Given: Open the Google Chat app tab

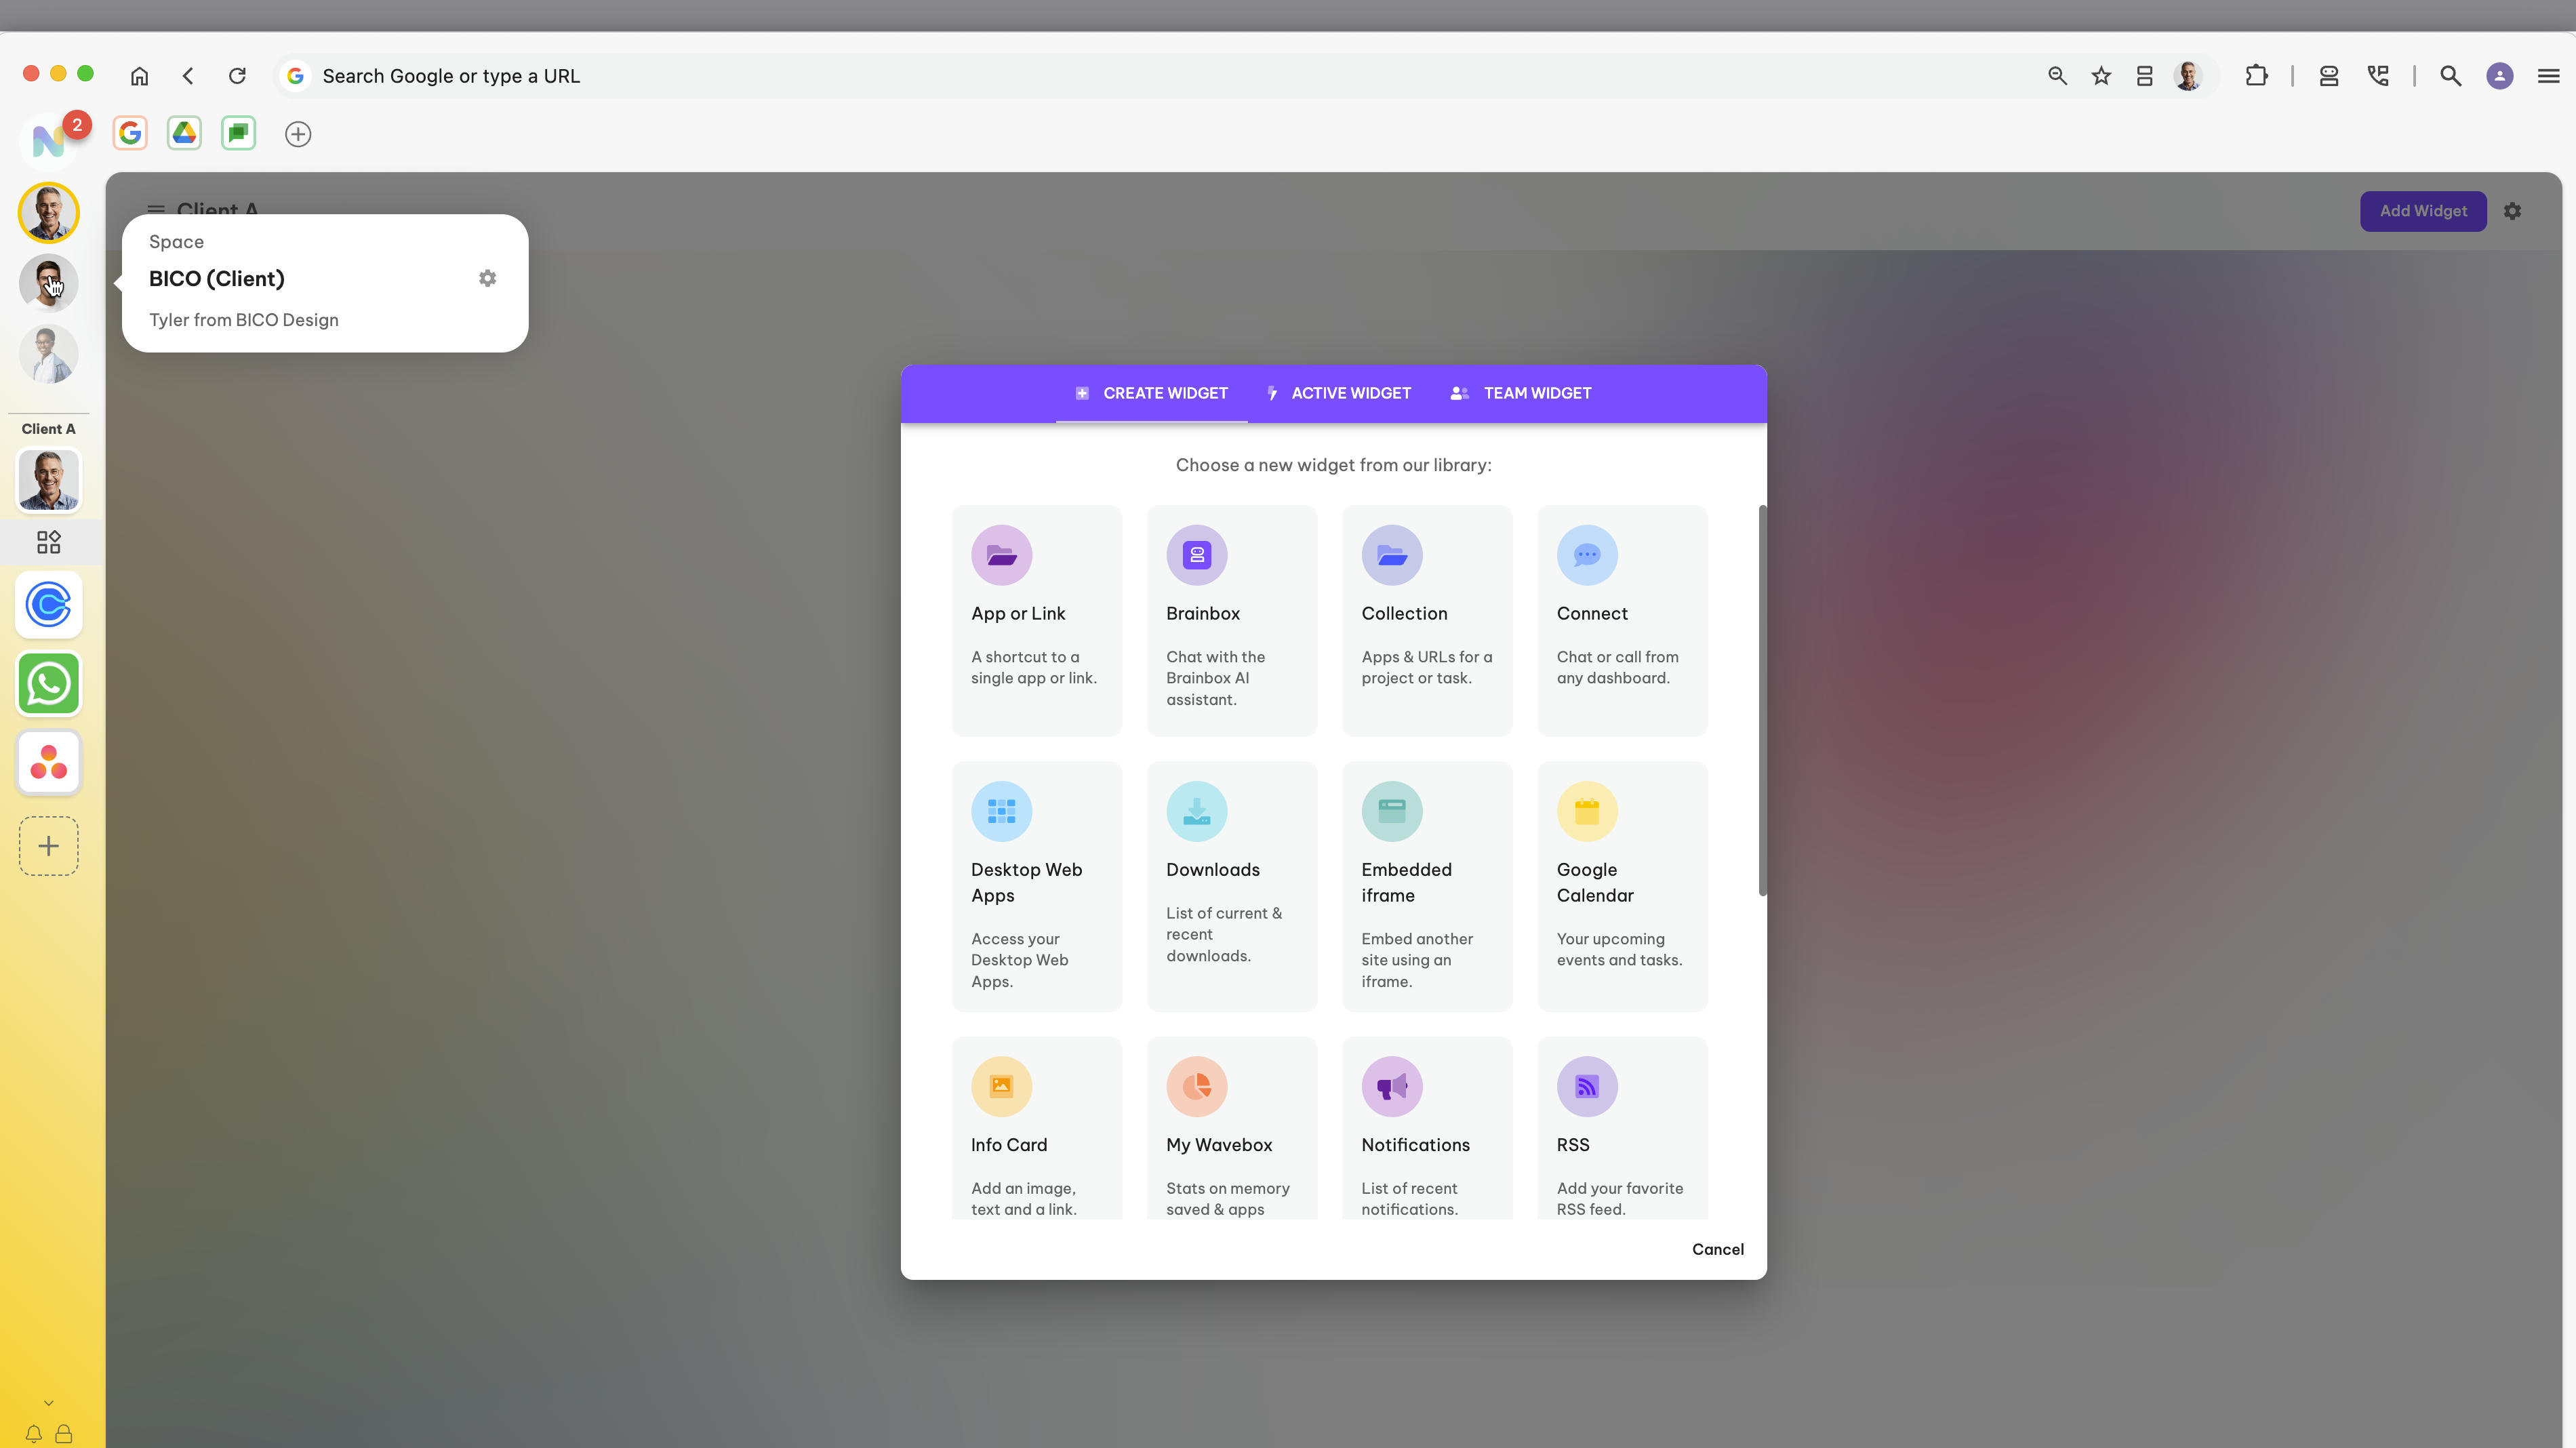Looking at the screenshot, I should (x=238, y=133).
